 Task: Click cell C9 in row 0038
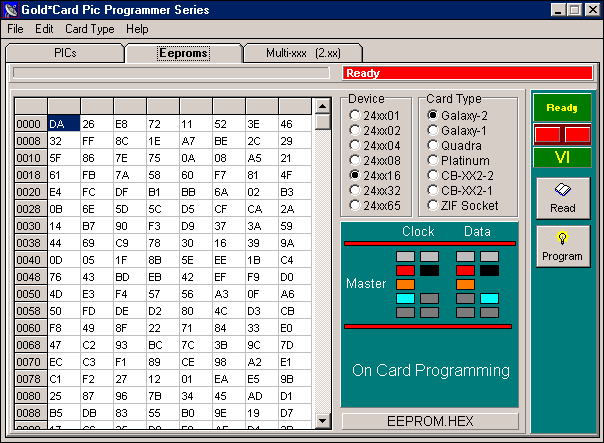pyautogui.click(x=130, y=243)
